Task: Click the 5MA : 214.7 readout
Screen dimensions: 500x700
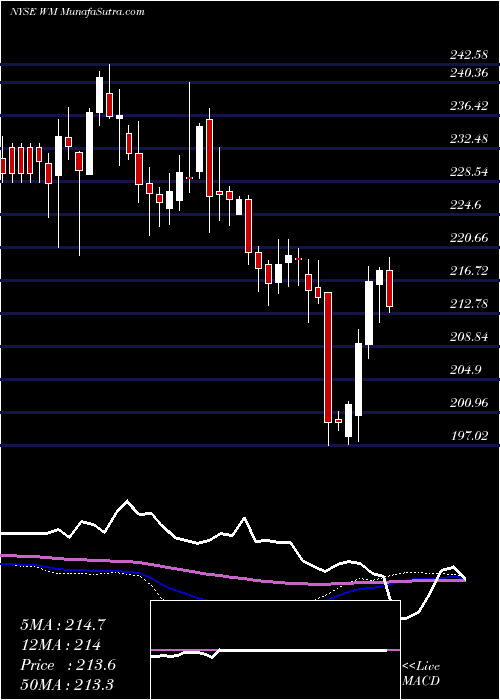Action: (63, 625)
